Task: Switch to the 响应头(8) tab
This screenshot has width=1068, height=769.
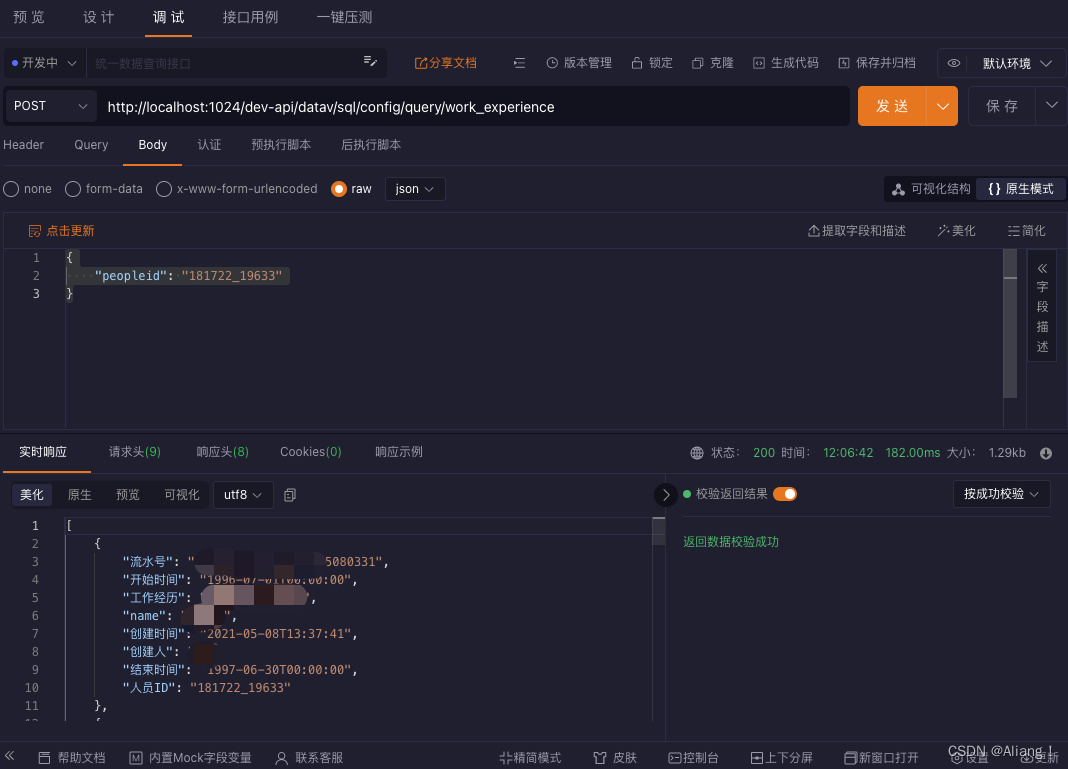Action: click(x=221, y=451)
